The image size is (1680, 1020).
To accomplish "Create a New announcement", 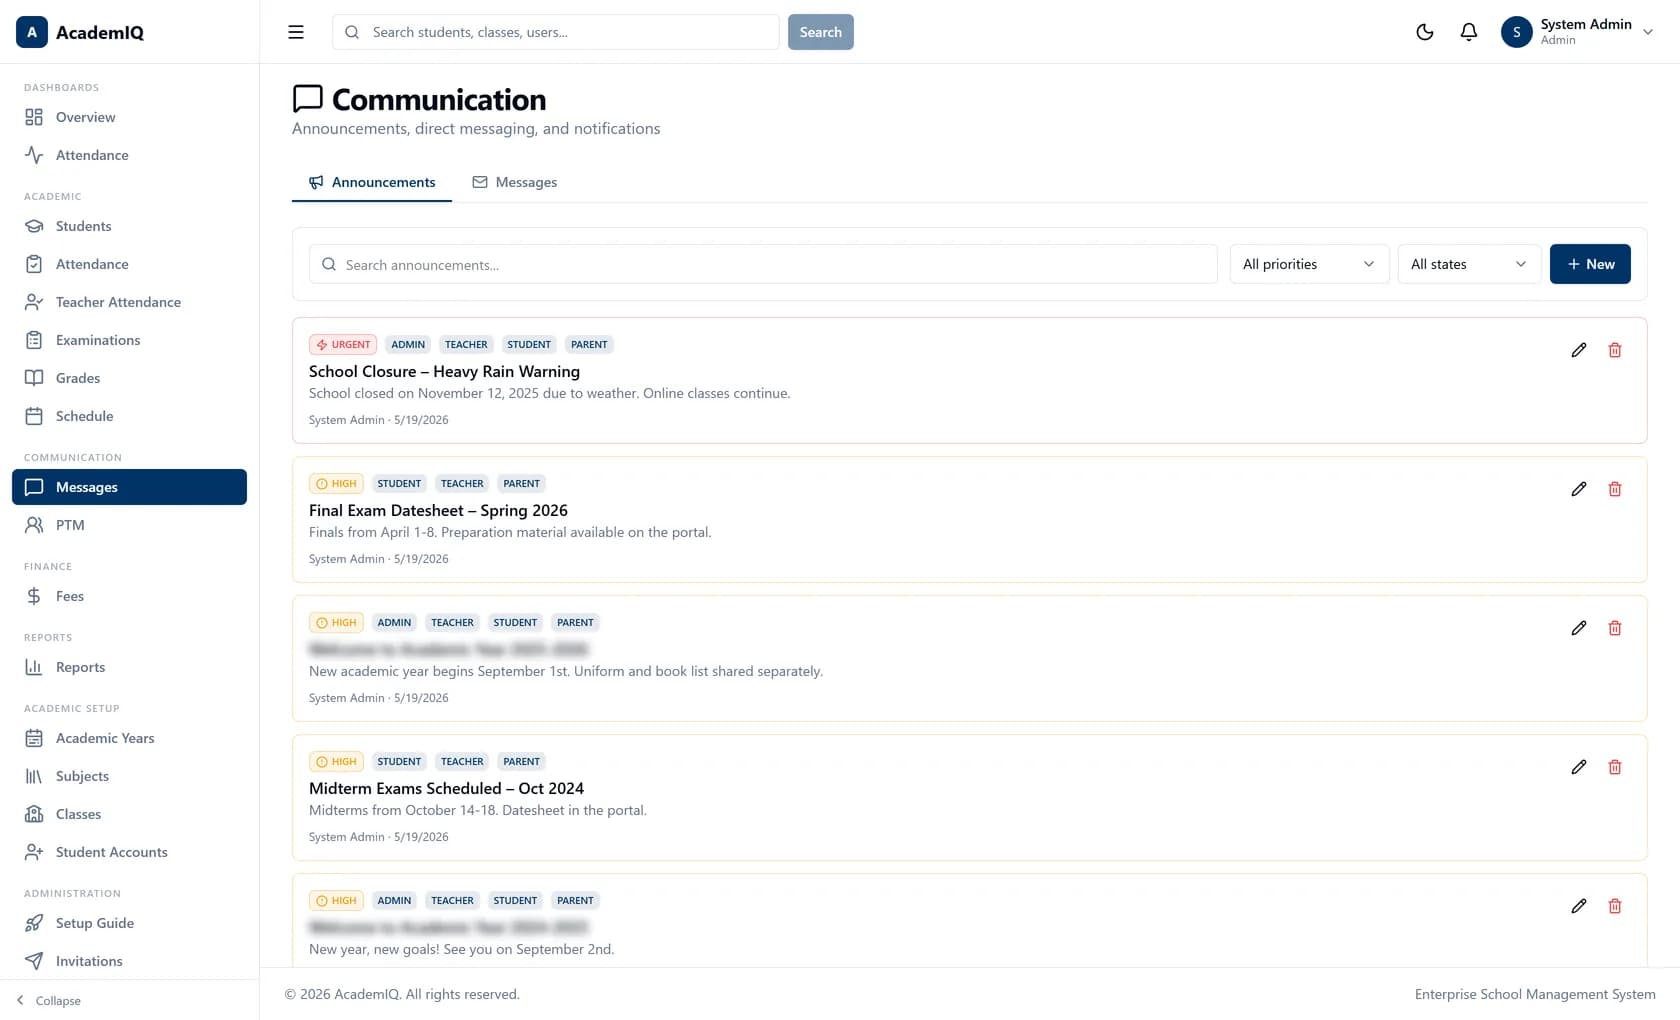I will click(1590, 264).
